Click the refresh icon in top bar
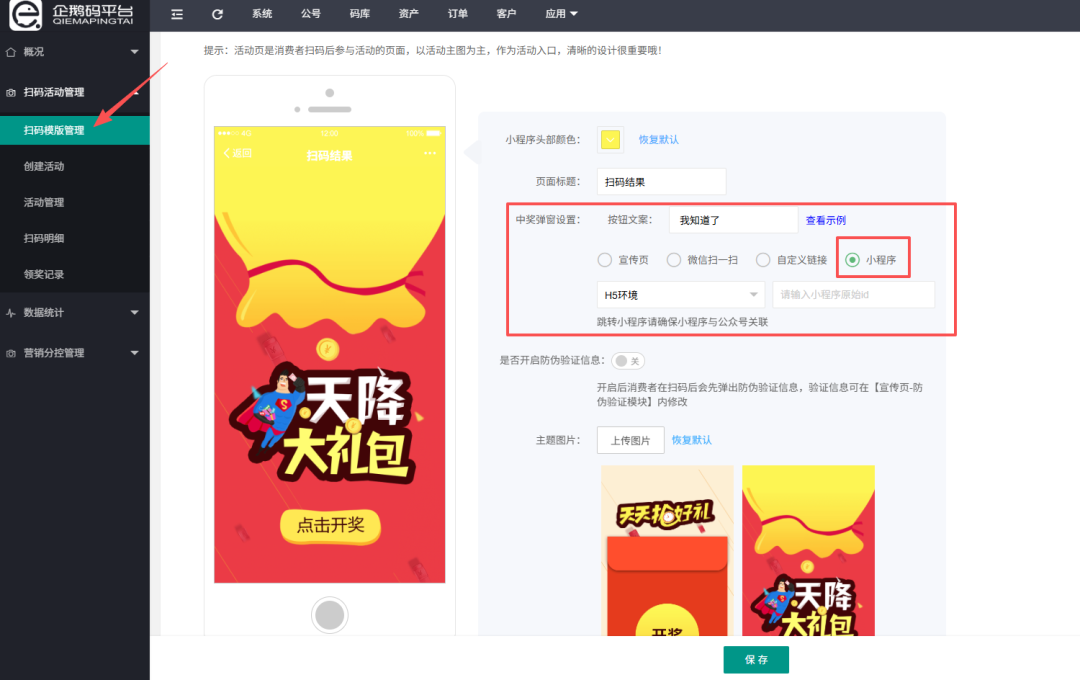The width and height of the screenshot is (1080, 680). click(217, 14)
